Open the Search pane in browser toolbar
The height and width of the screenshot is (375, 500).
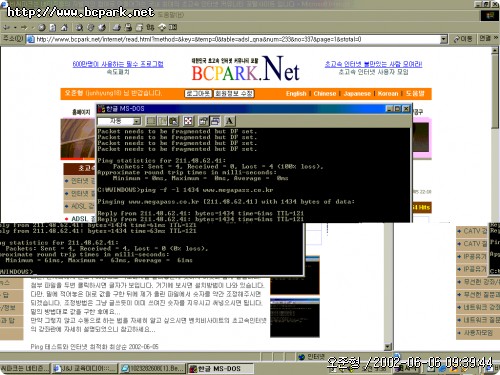[x=79, y=27]
